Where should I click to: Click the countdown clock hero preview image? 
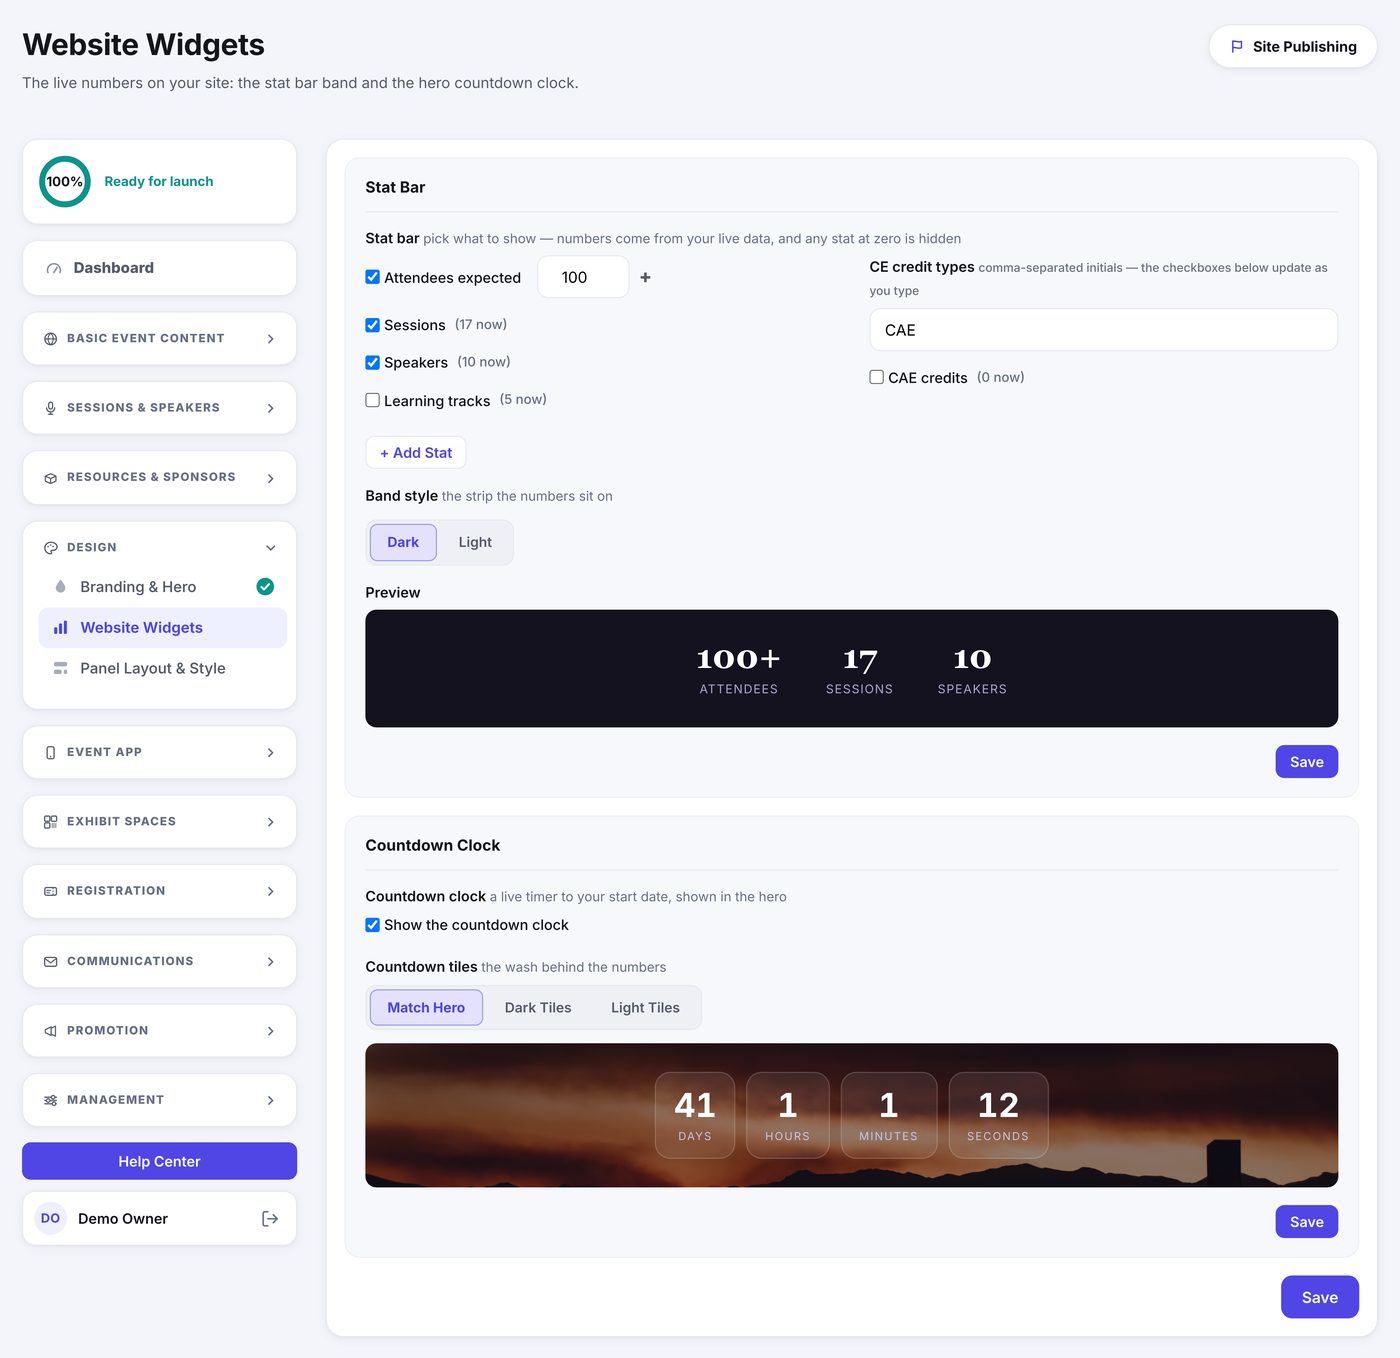pos(851,1115)
